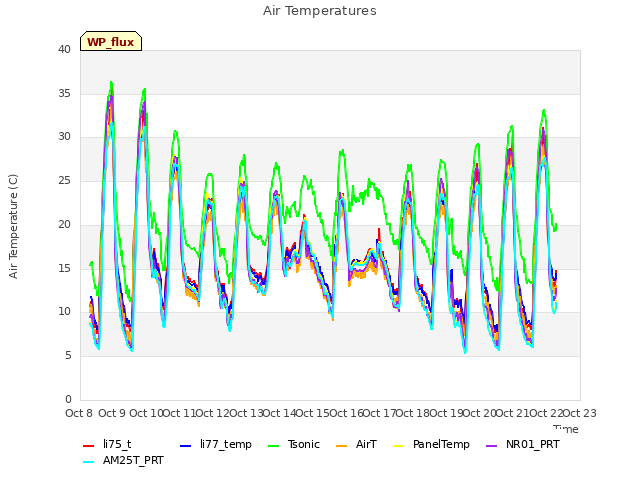
Task: Click the Oct 15 x-axis tick label
Action: point(312,413)
